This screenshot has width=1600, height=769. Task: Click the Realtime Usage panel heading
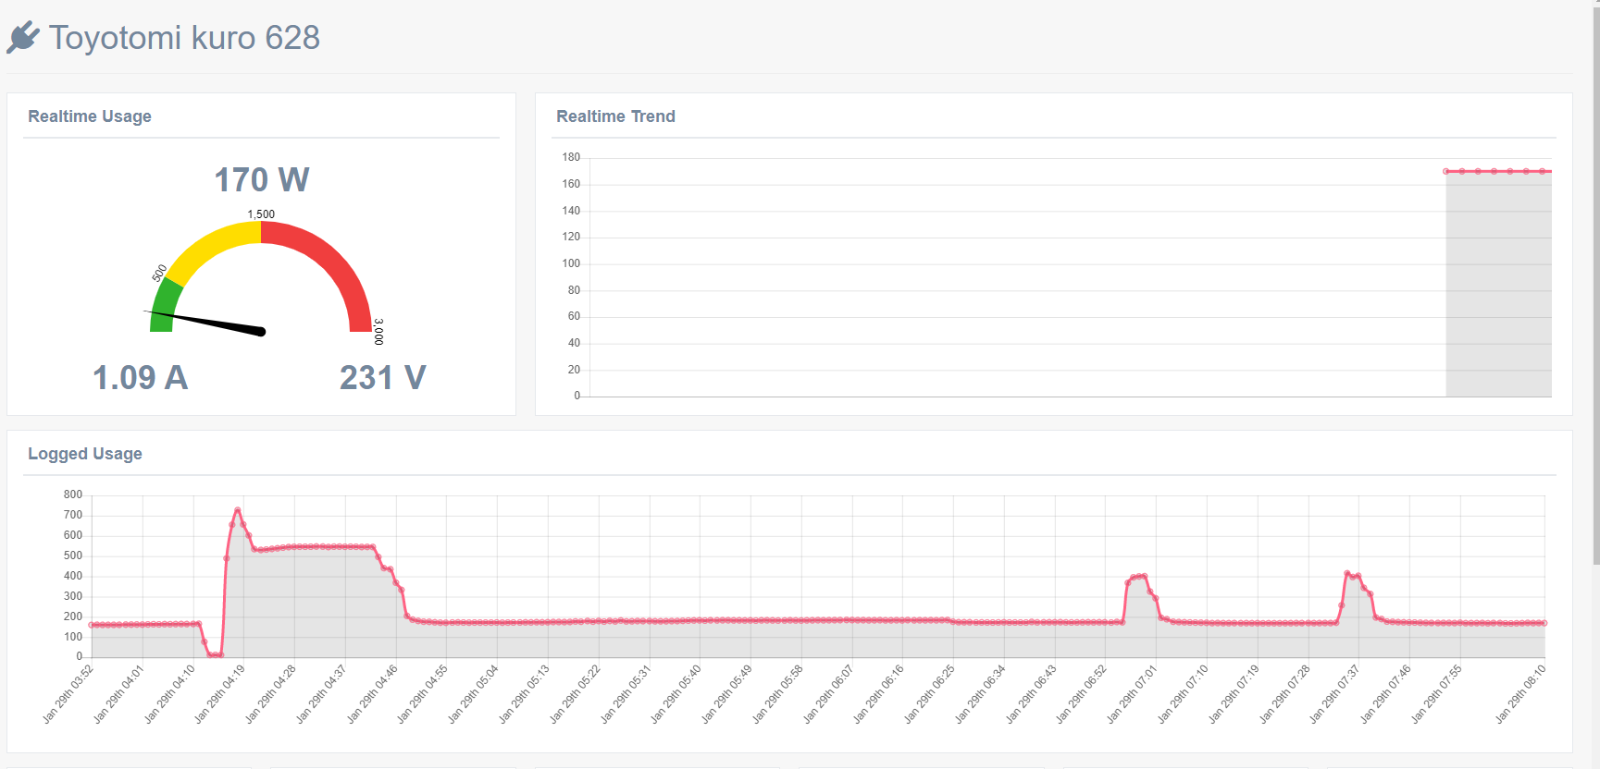point(90,116)
